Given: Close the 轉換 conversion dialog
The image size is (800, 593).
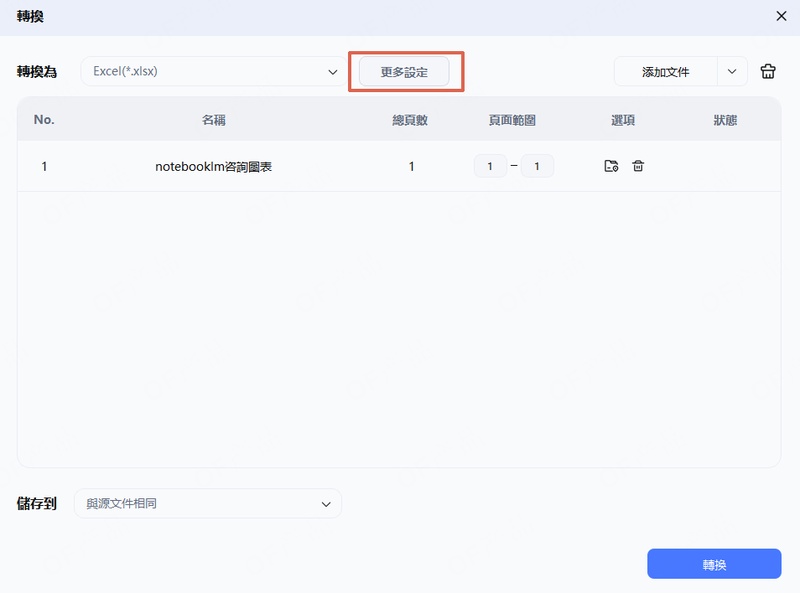Looking at the screenshot, I should click(x=784, y=16).
